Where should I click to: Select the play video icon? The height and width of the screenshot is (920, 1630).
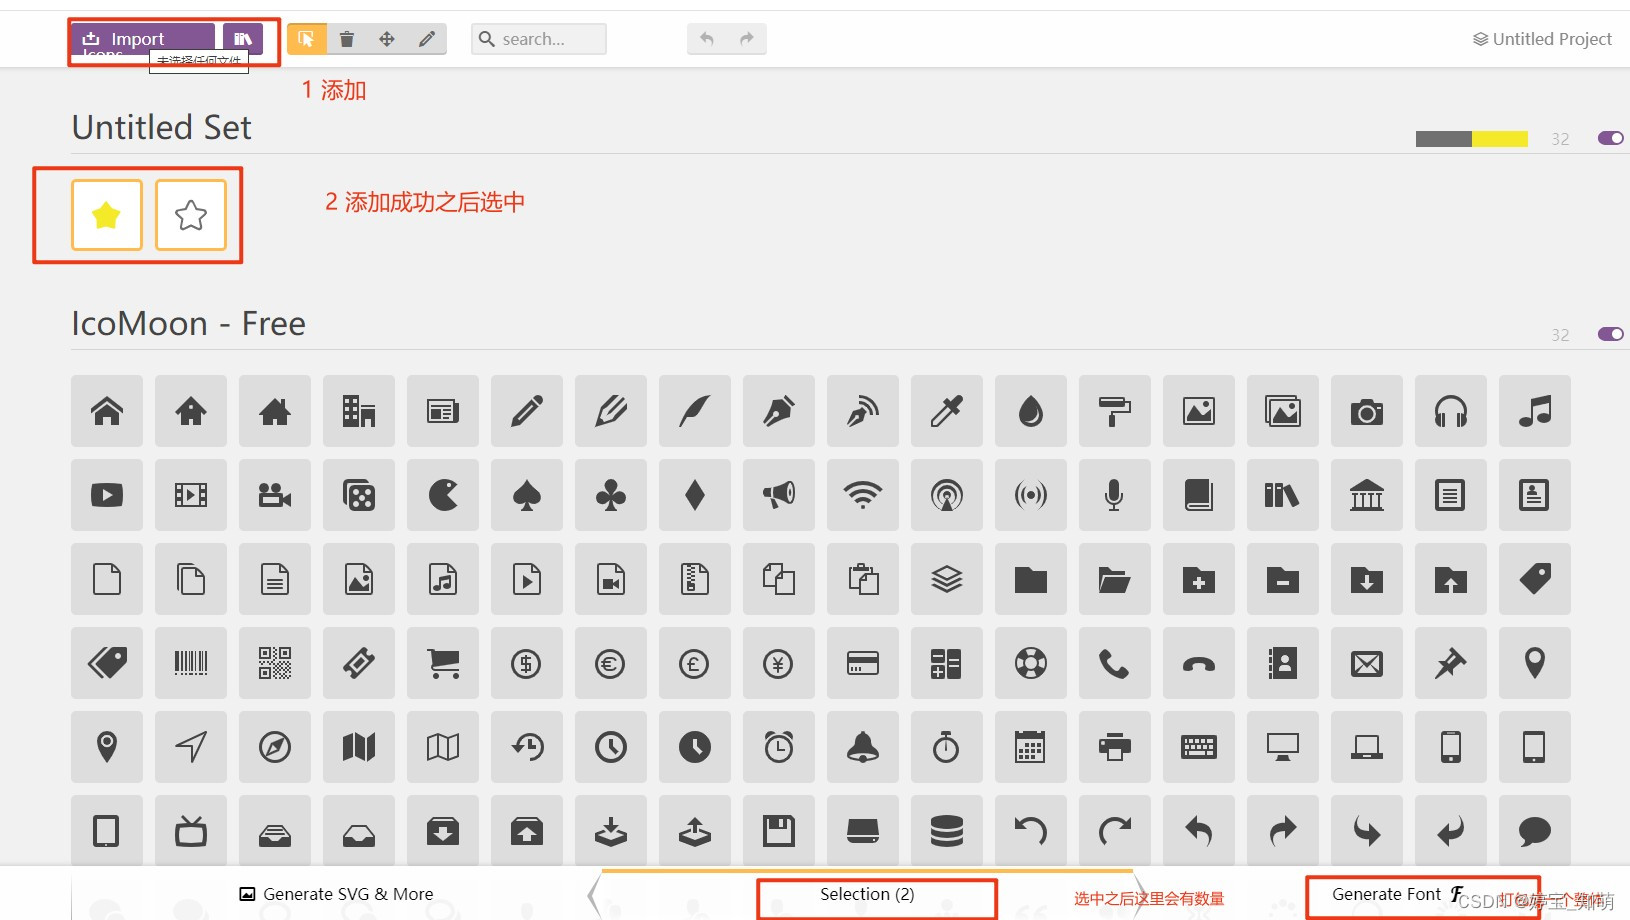(x=107, y=495)
